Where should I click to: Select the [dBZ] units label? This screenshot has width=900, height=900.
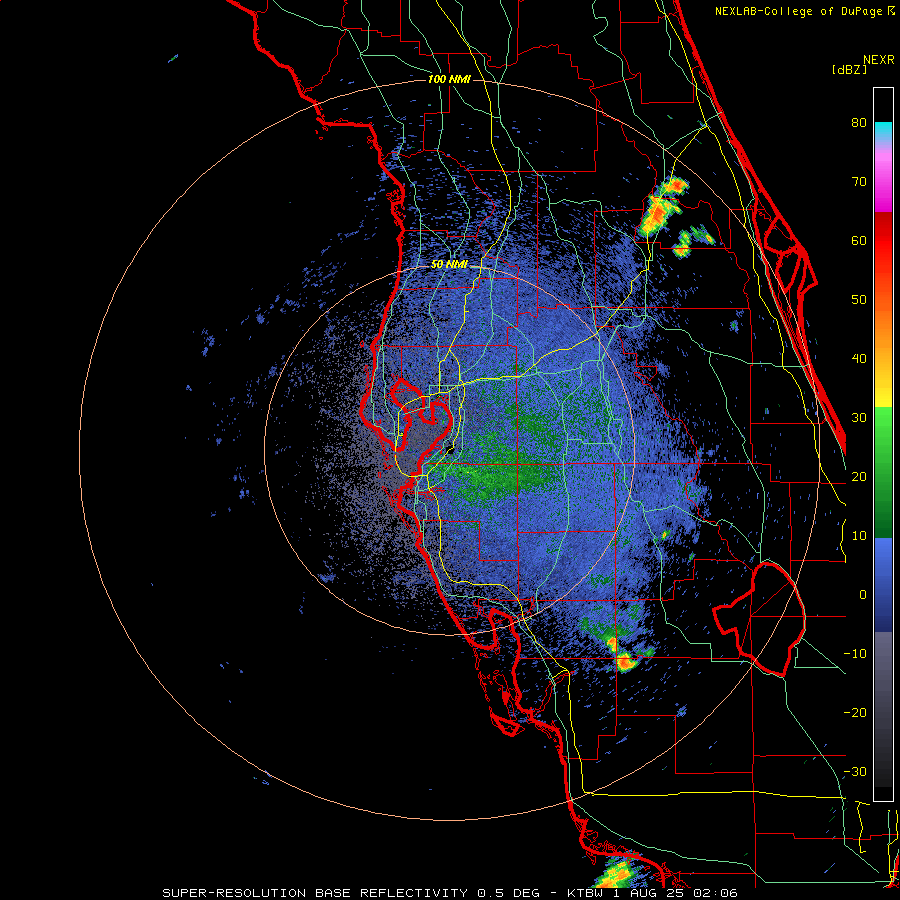coord(849,69)
